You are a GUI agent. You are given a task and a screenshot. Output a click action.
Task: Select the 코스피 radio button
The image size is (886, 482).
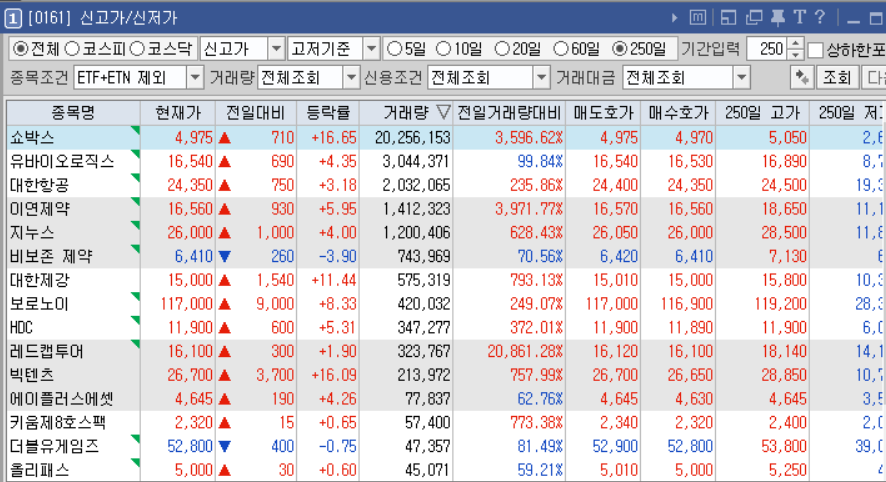(x=72, y=49)
